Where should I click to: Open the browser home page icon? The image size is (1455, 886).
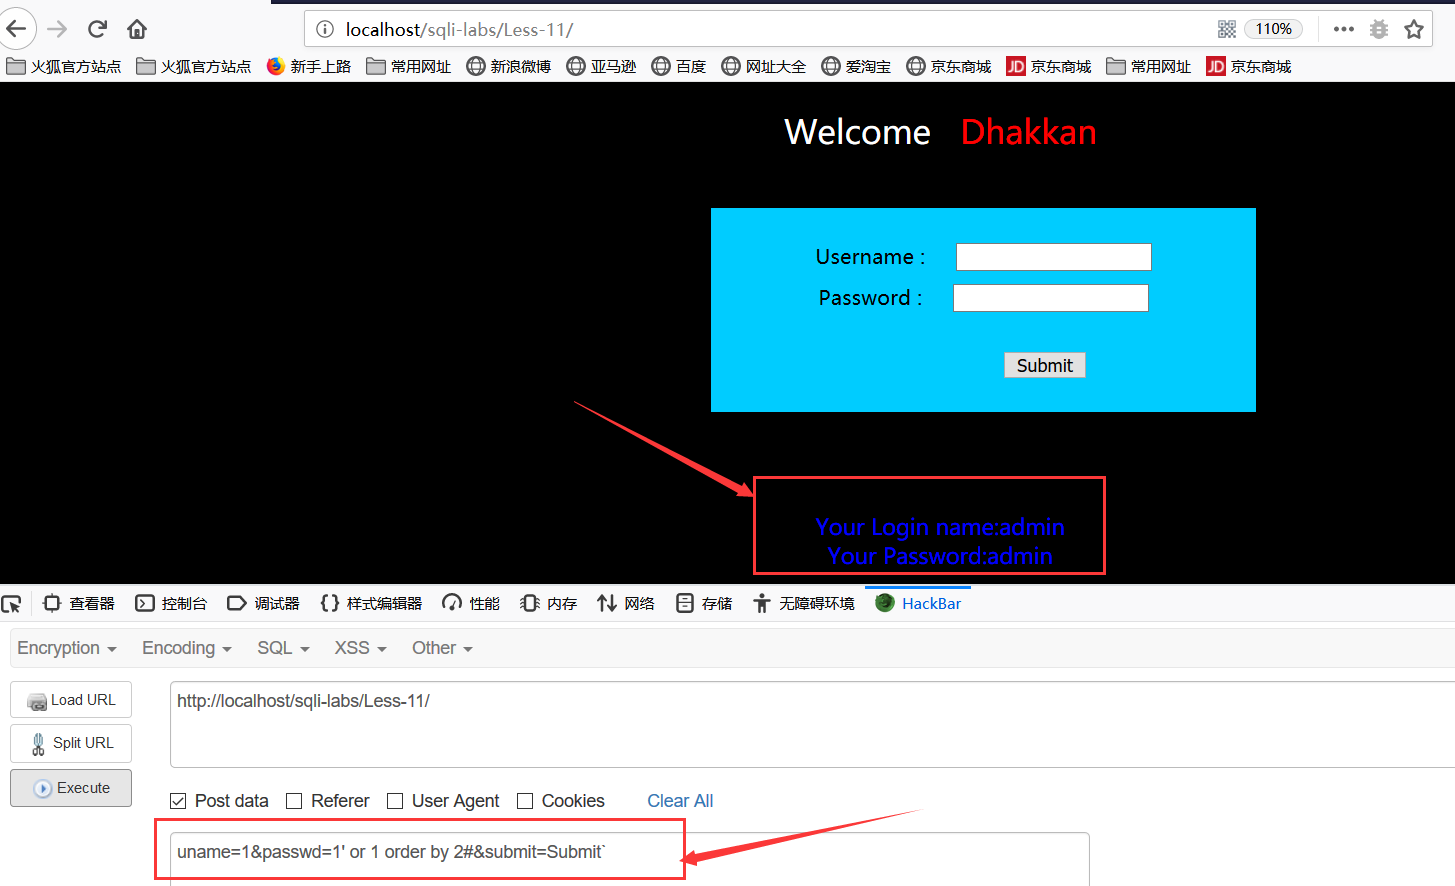click(137, 29)
